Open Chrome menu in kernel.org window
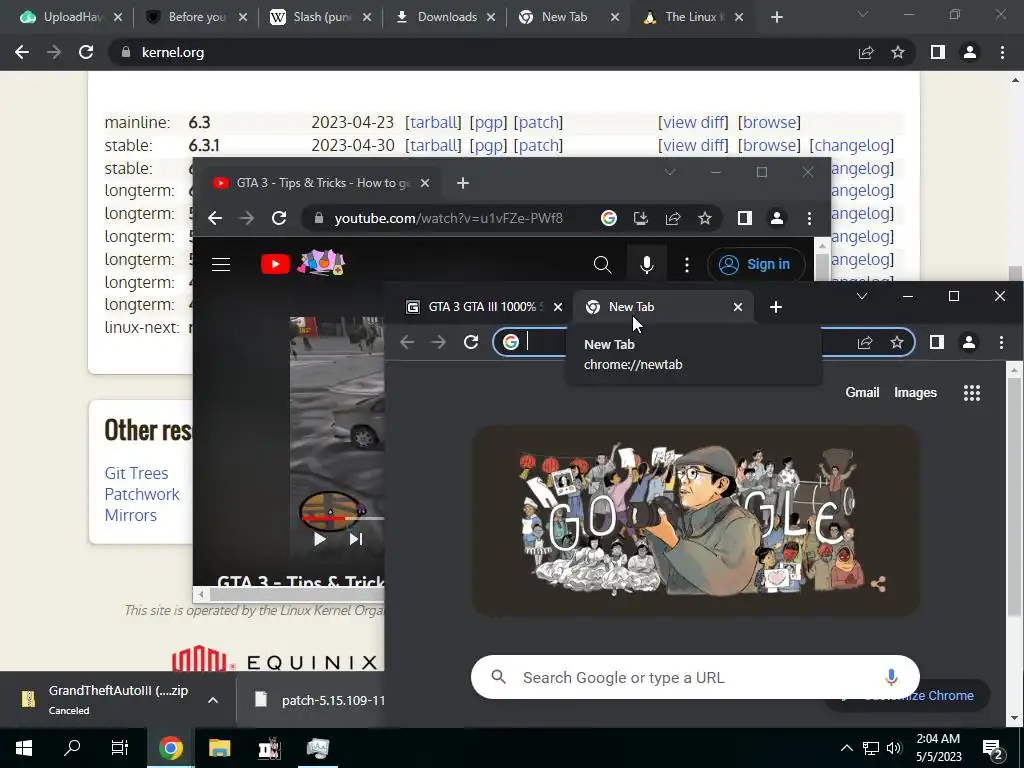This screenshot has height=768, width=1024. [1002, 52]
